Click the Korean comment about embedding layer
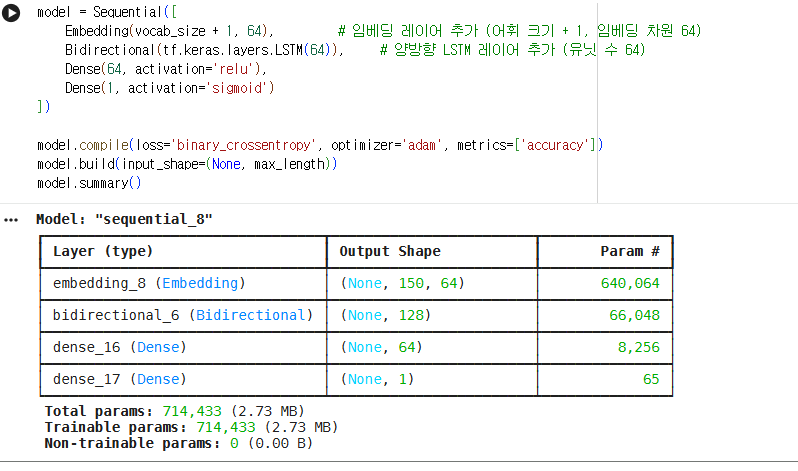 [520, 31]
